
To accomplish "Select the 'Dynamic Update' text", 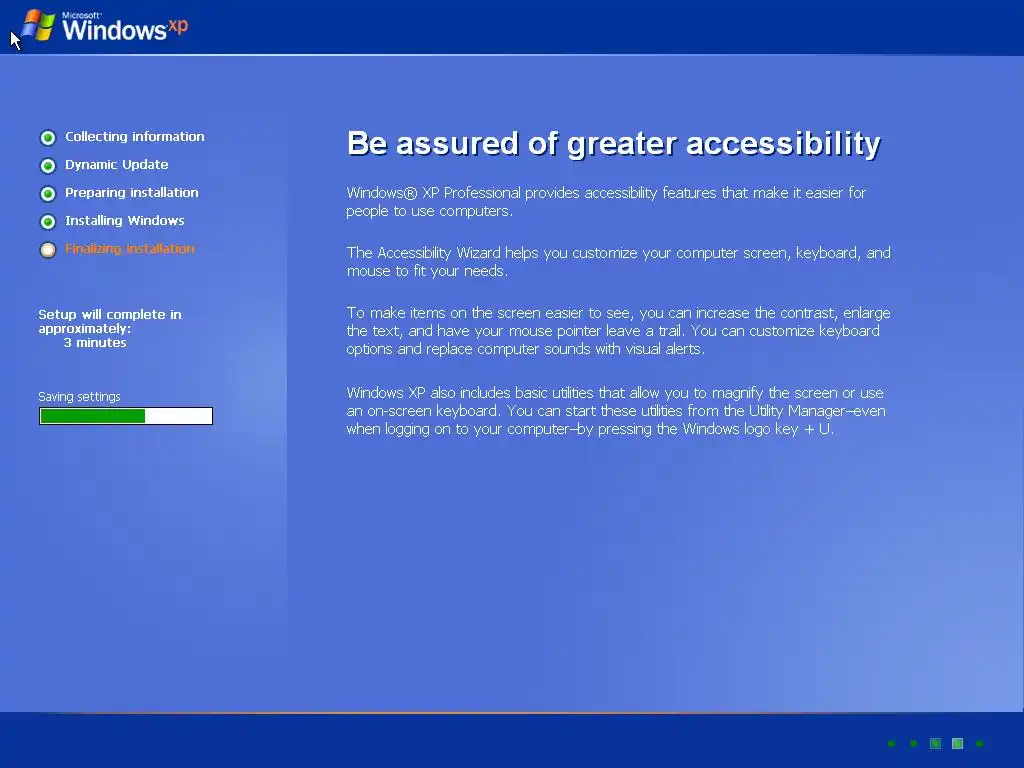I will [x=116, y=165].
